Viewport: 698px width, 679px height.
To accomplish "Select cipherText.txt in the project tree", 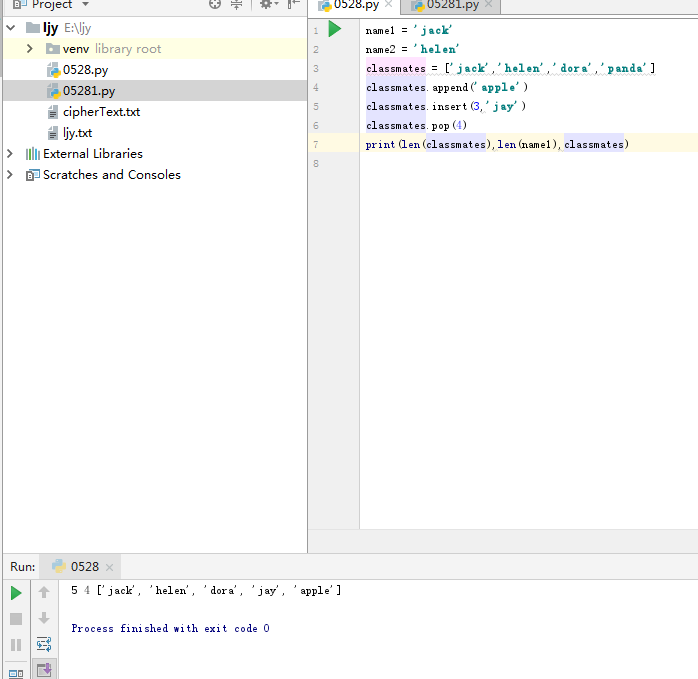I will click(x=101, y=112).
